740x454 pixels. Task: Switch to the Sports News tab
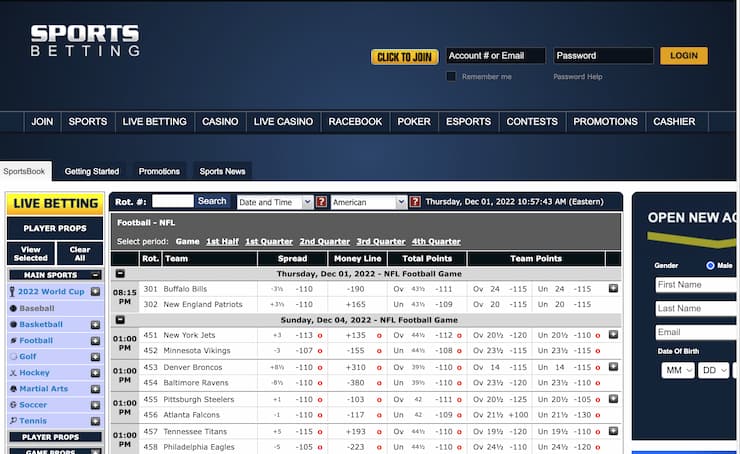pos(222,171)
